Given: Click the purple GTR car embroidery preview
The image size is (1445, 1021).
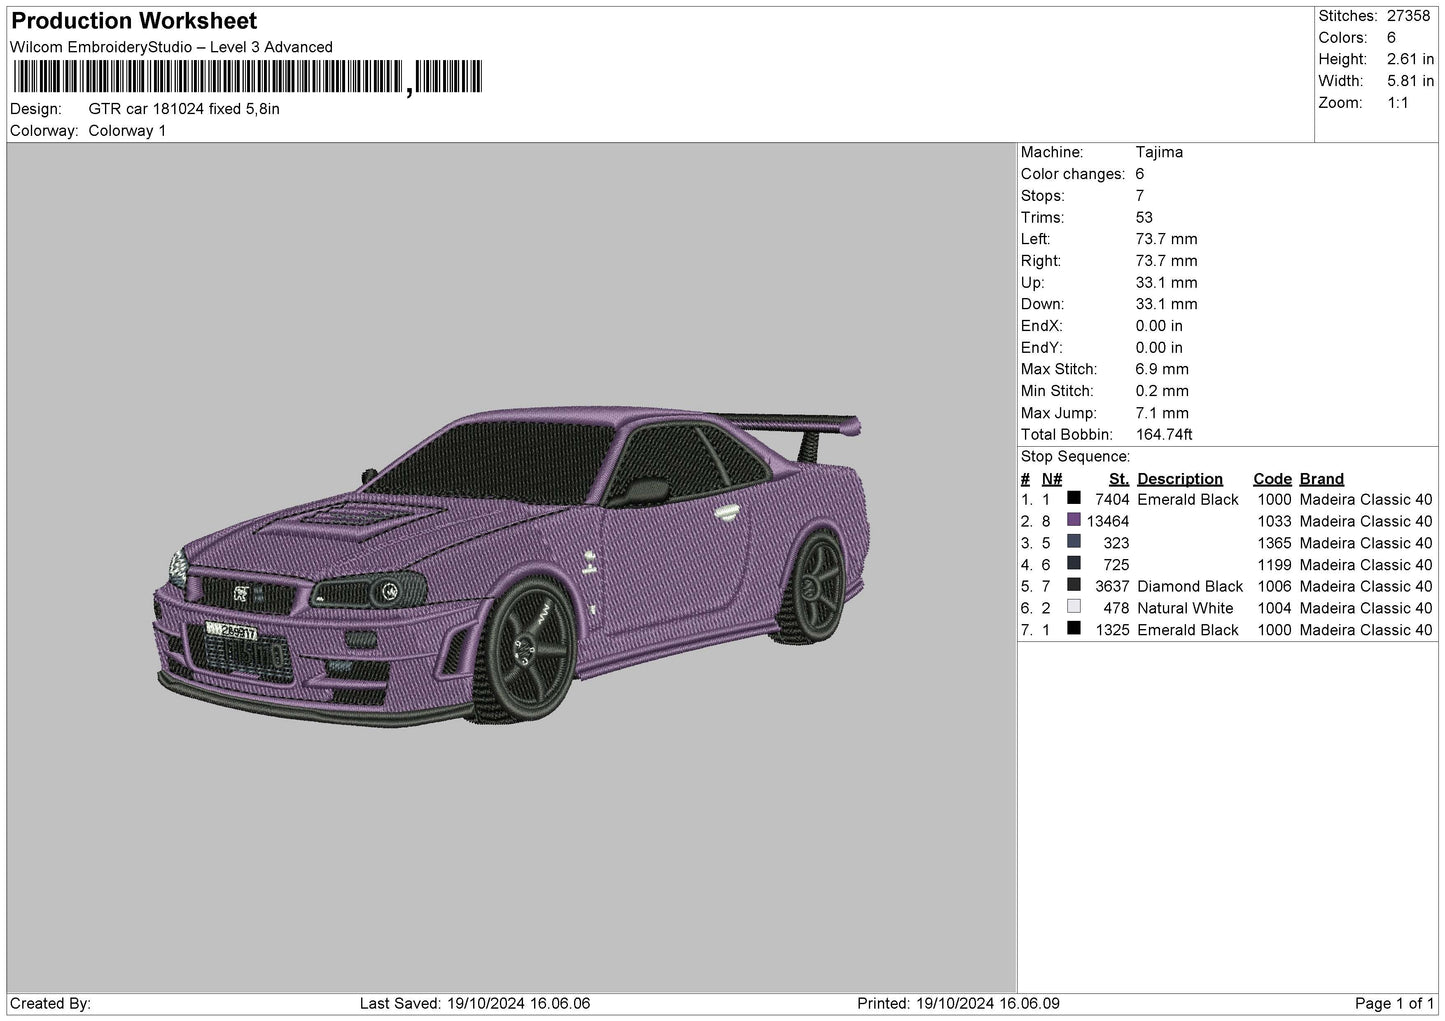Looking at the screenshot, I should [x=510, y=568].
